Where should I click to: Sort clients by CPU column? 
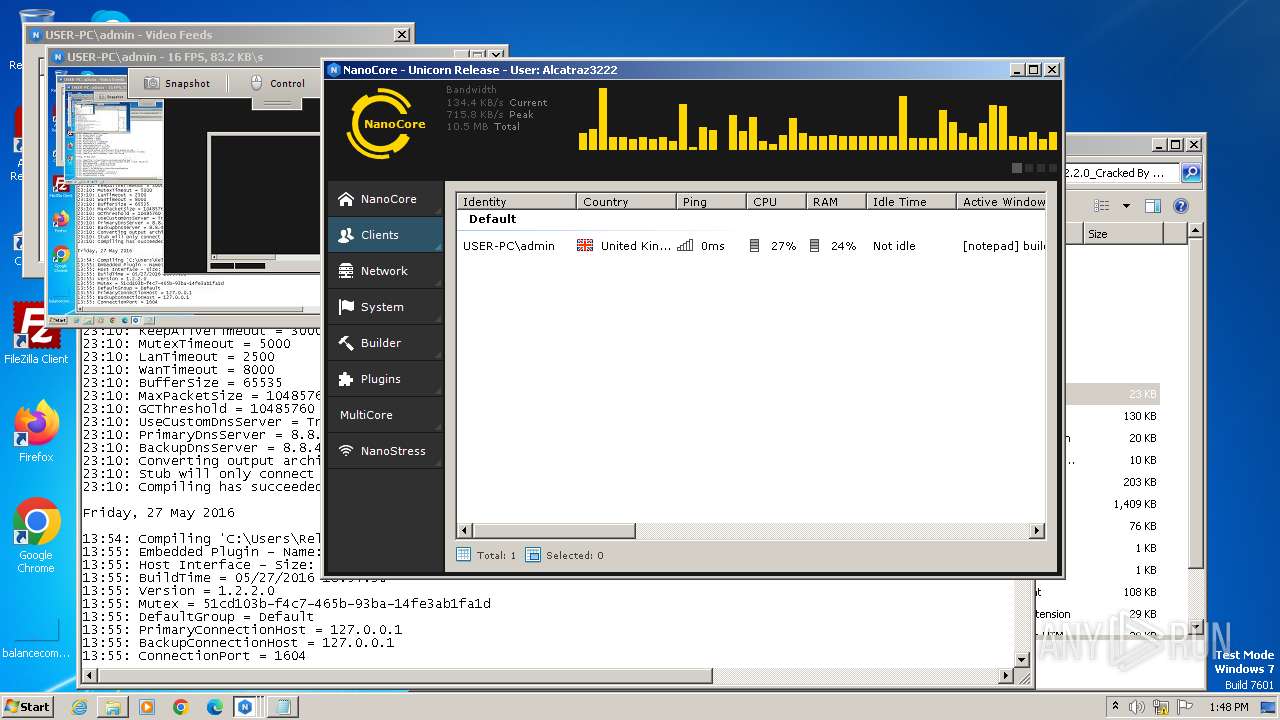tap(776, 202)
